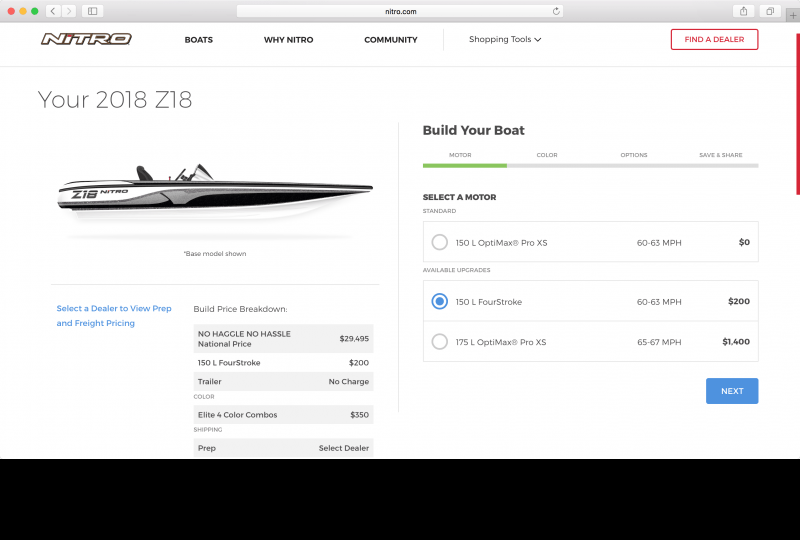Click the Build Price Breakdown label
The height and width of the screenshot is (540, 800).
coord(240,309)
